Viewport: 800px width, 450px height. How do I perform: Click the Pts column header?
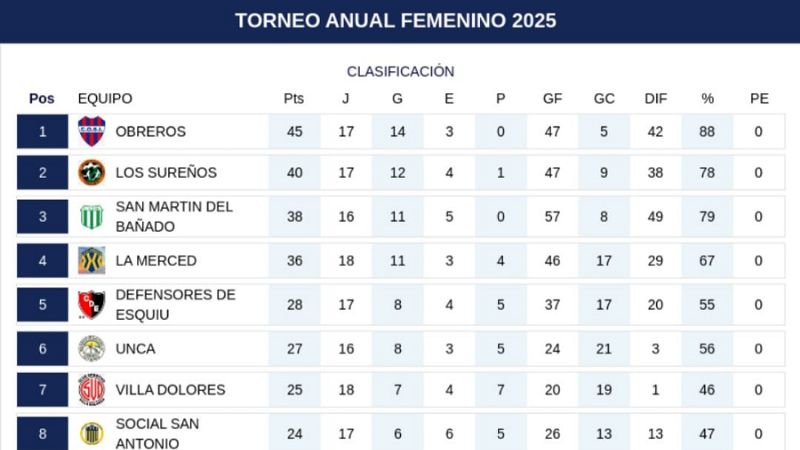[293, 99]
